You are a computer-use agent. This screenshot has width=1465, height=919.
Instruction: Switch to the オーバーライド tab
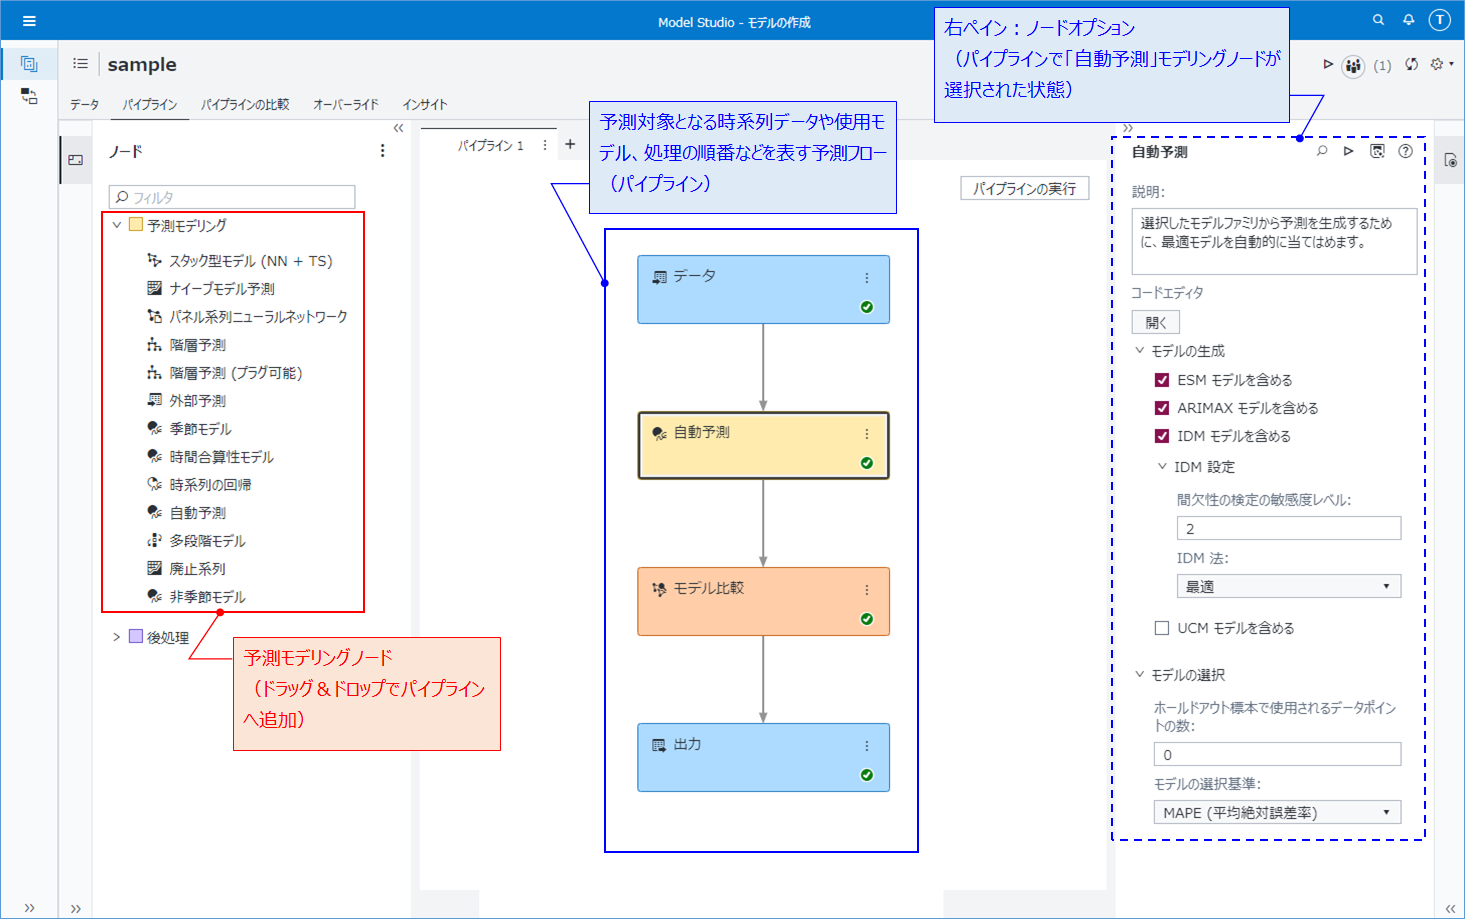point(346,104)
